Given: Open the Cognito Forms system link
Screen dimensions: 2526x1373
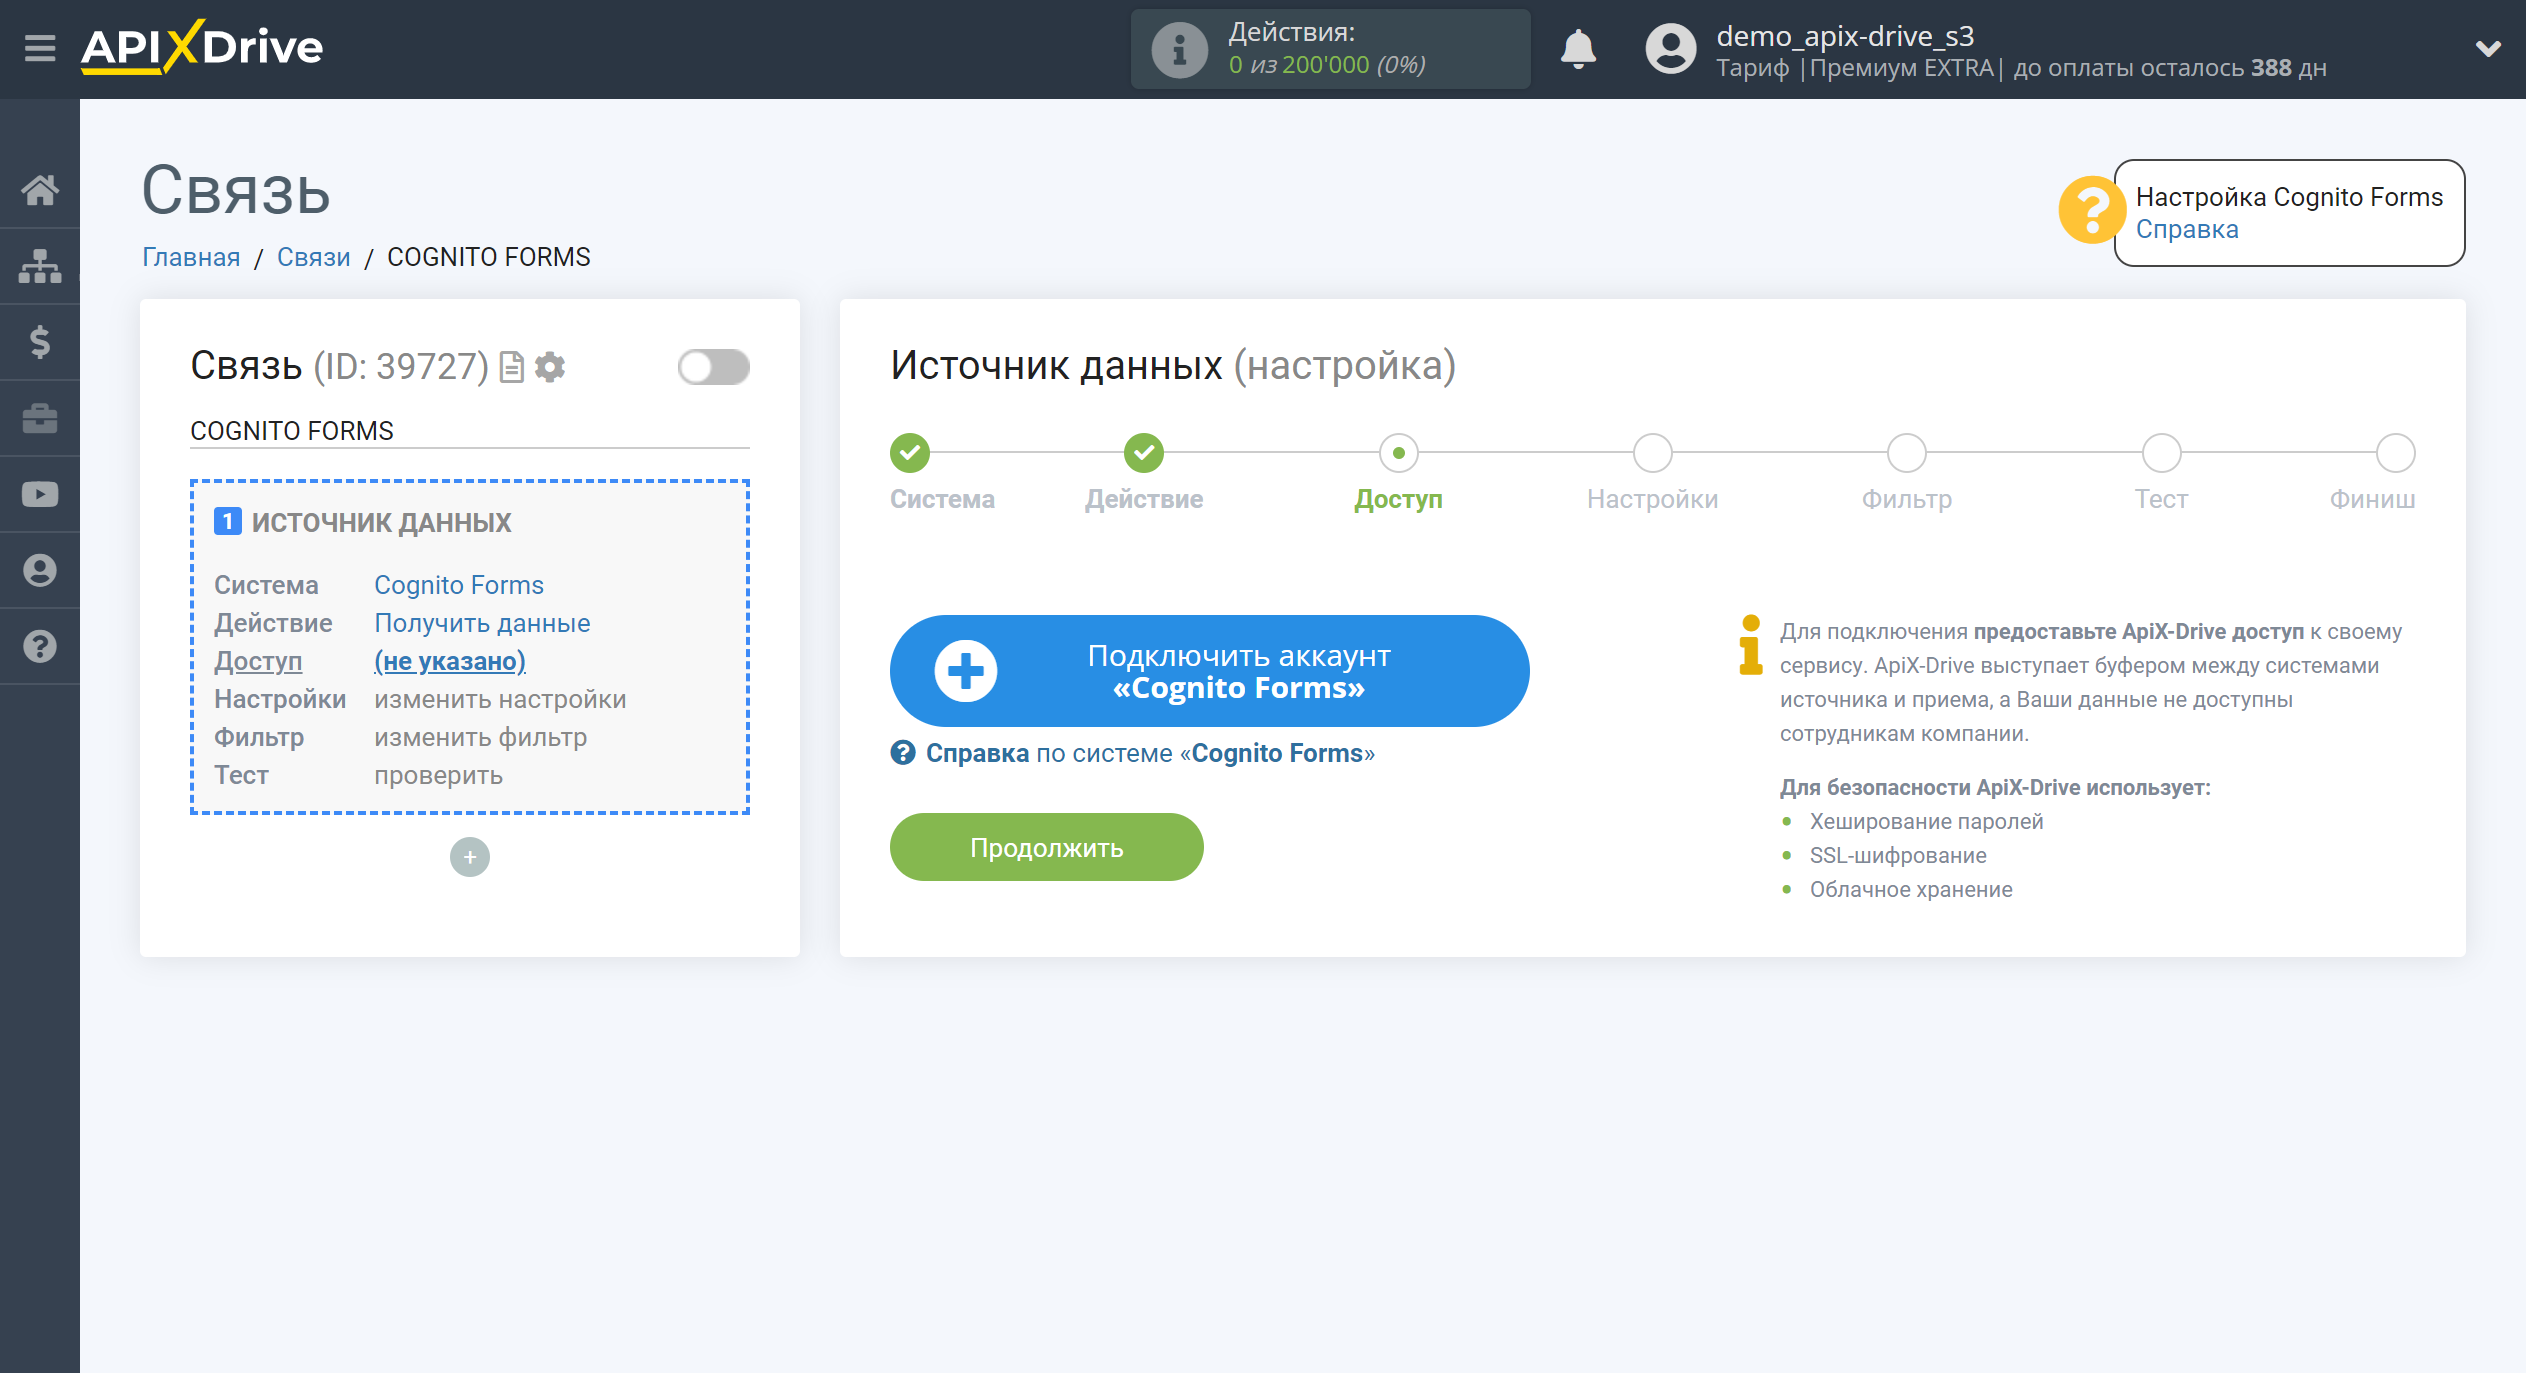Looking at the screenshot, I should 459,585.
